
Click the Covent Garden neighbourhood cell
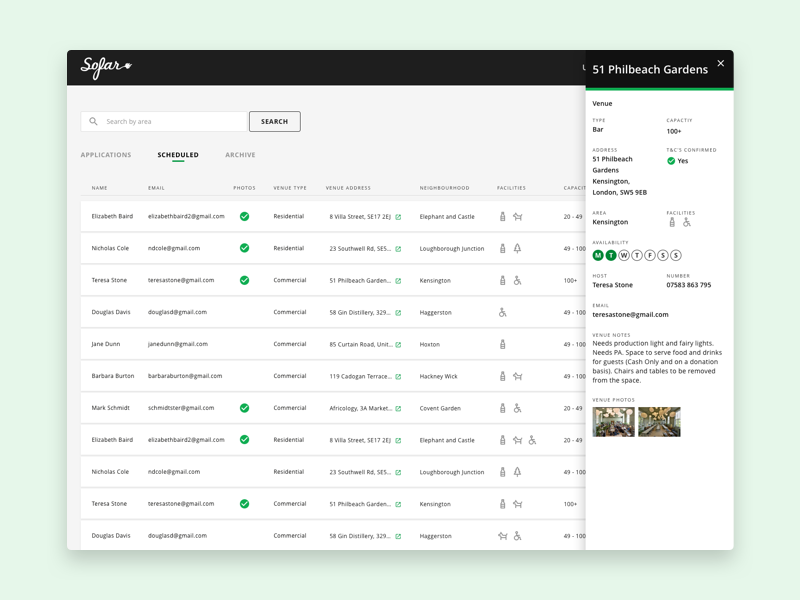pos(440,408)
